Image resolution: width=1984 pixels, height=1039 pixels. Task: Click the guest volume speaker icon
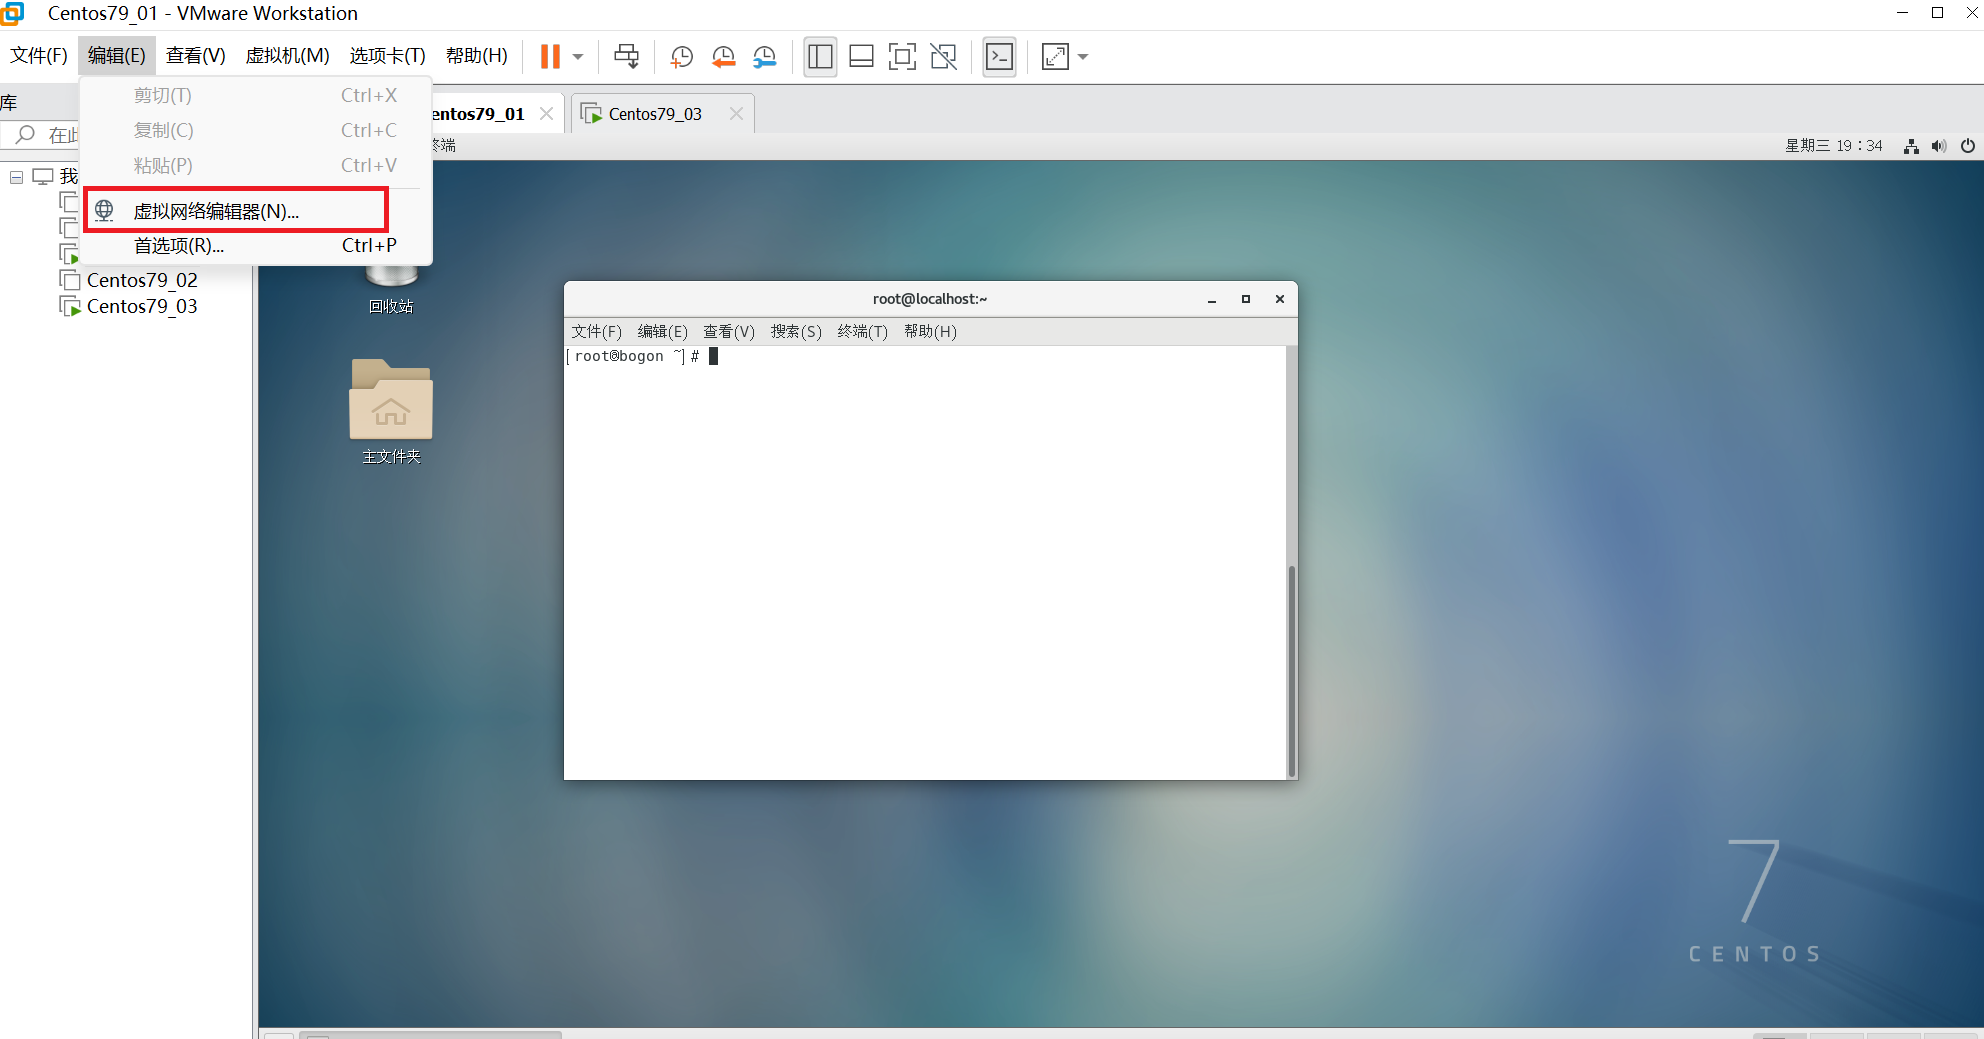1939,146
